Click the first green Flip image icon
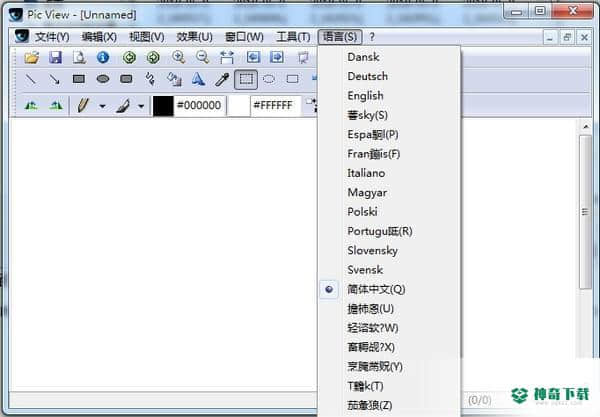 [x=31, y=105]
